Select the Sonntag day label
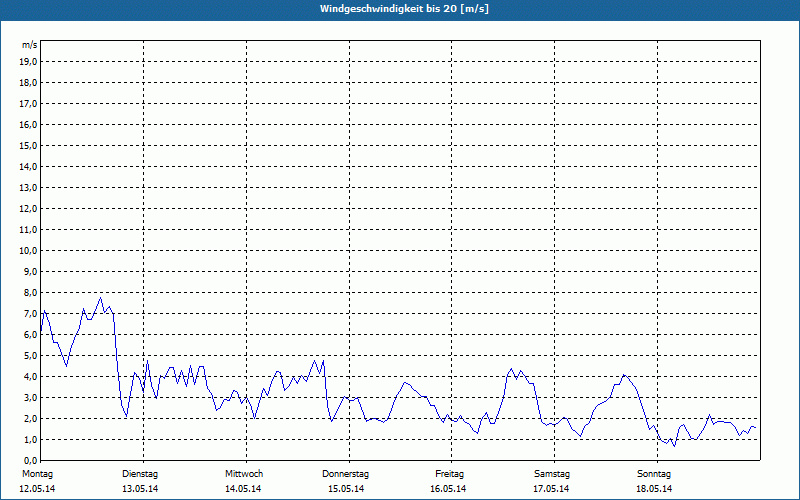The width and height of the screenshot is (800, 500). (654, 474)
